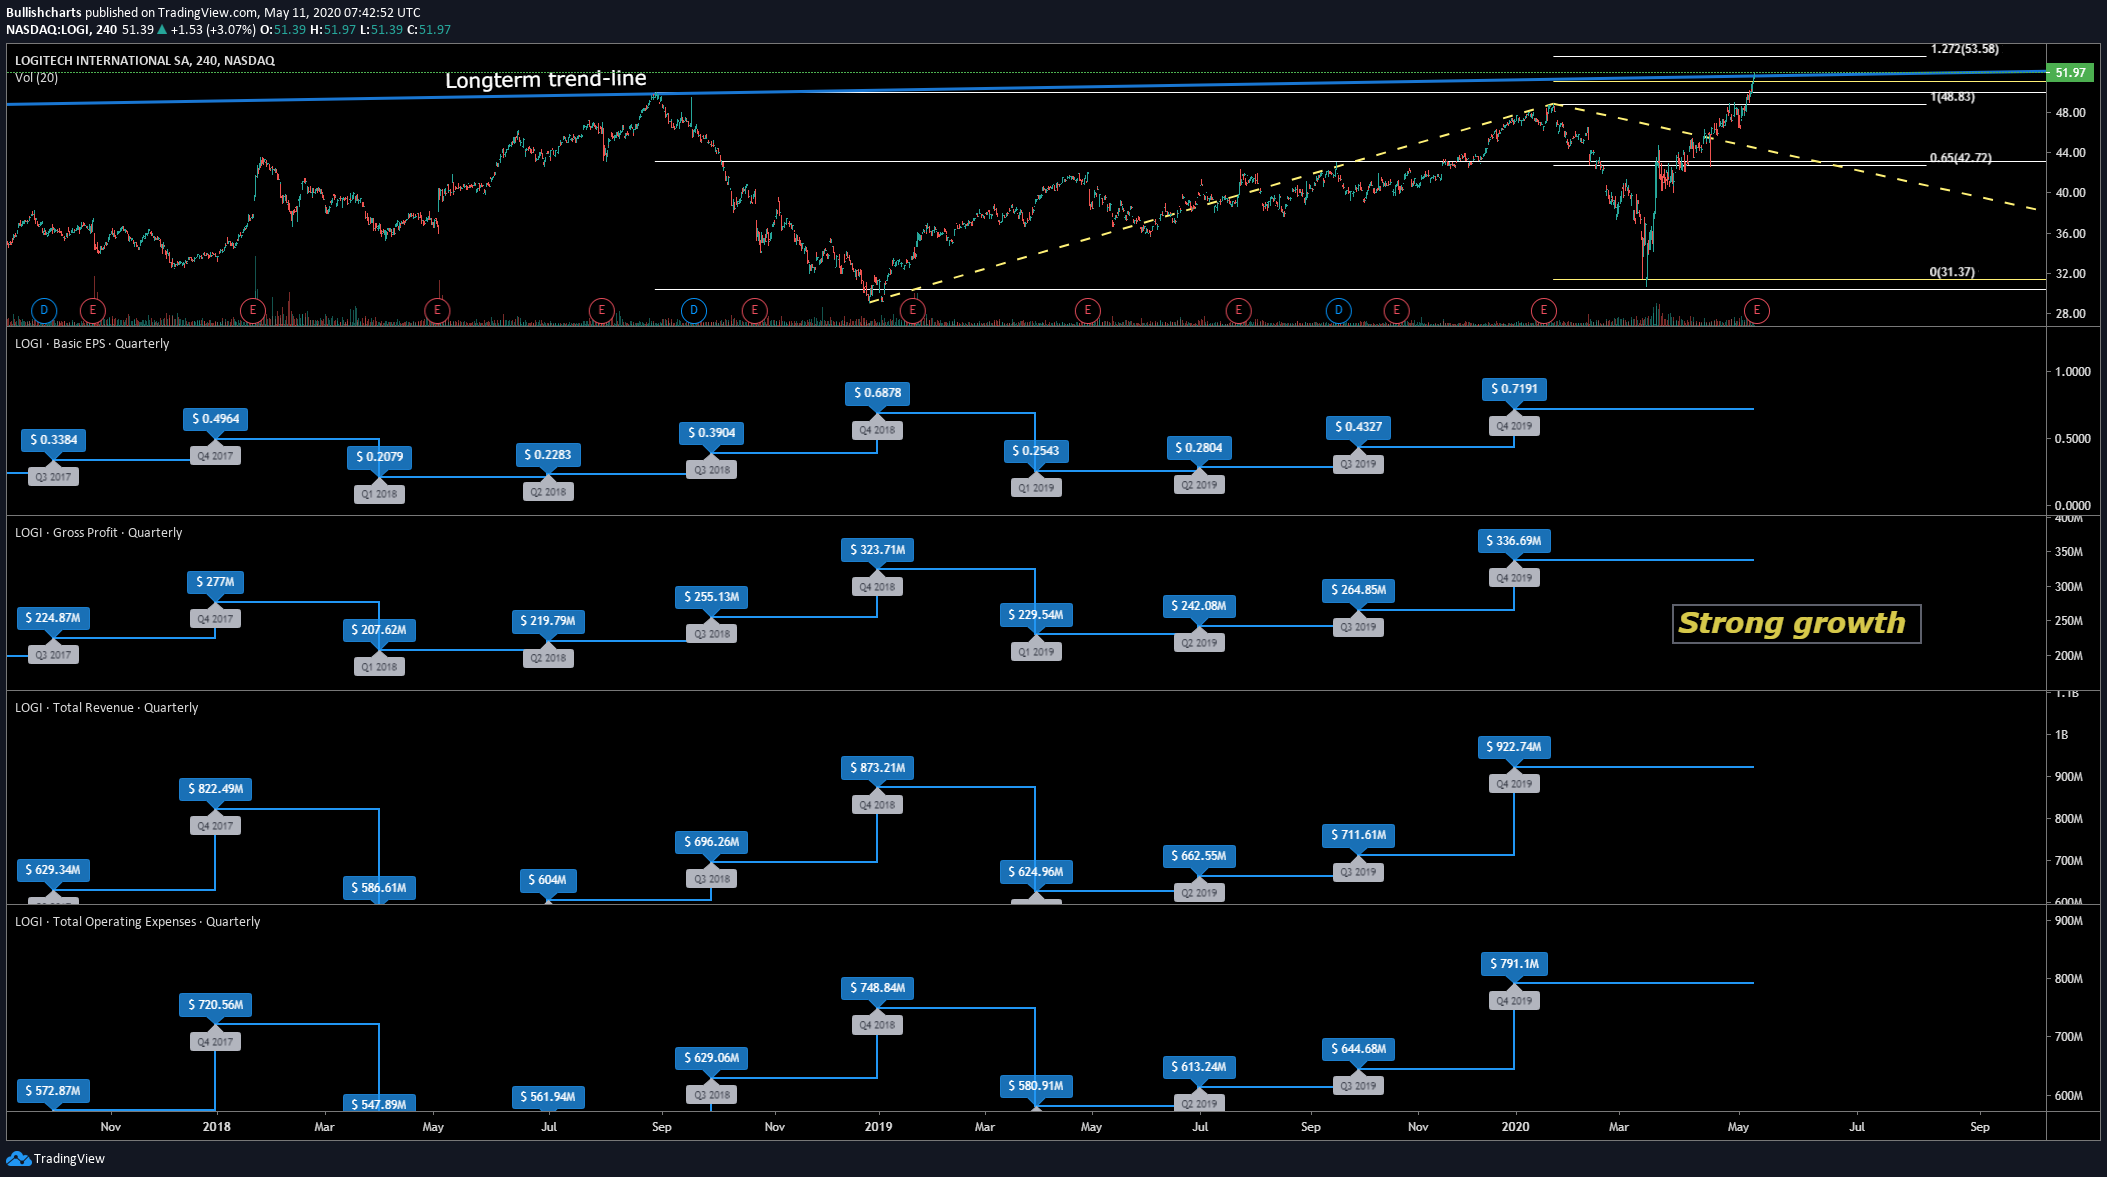The image size is (2107, 1177).
Task: Click the $ 696.26M revenue tag
Action: pyautogui.click(x=712, y=842)
